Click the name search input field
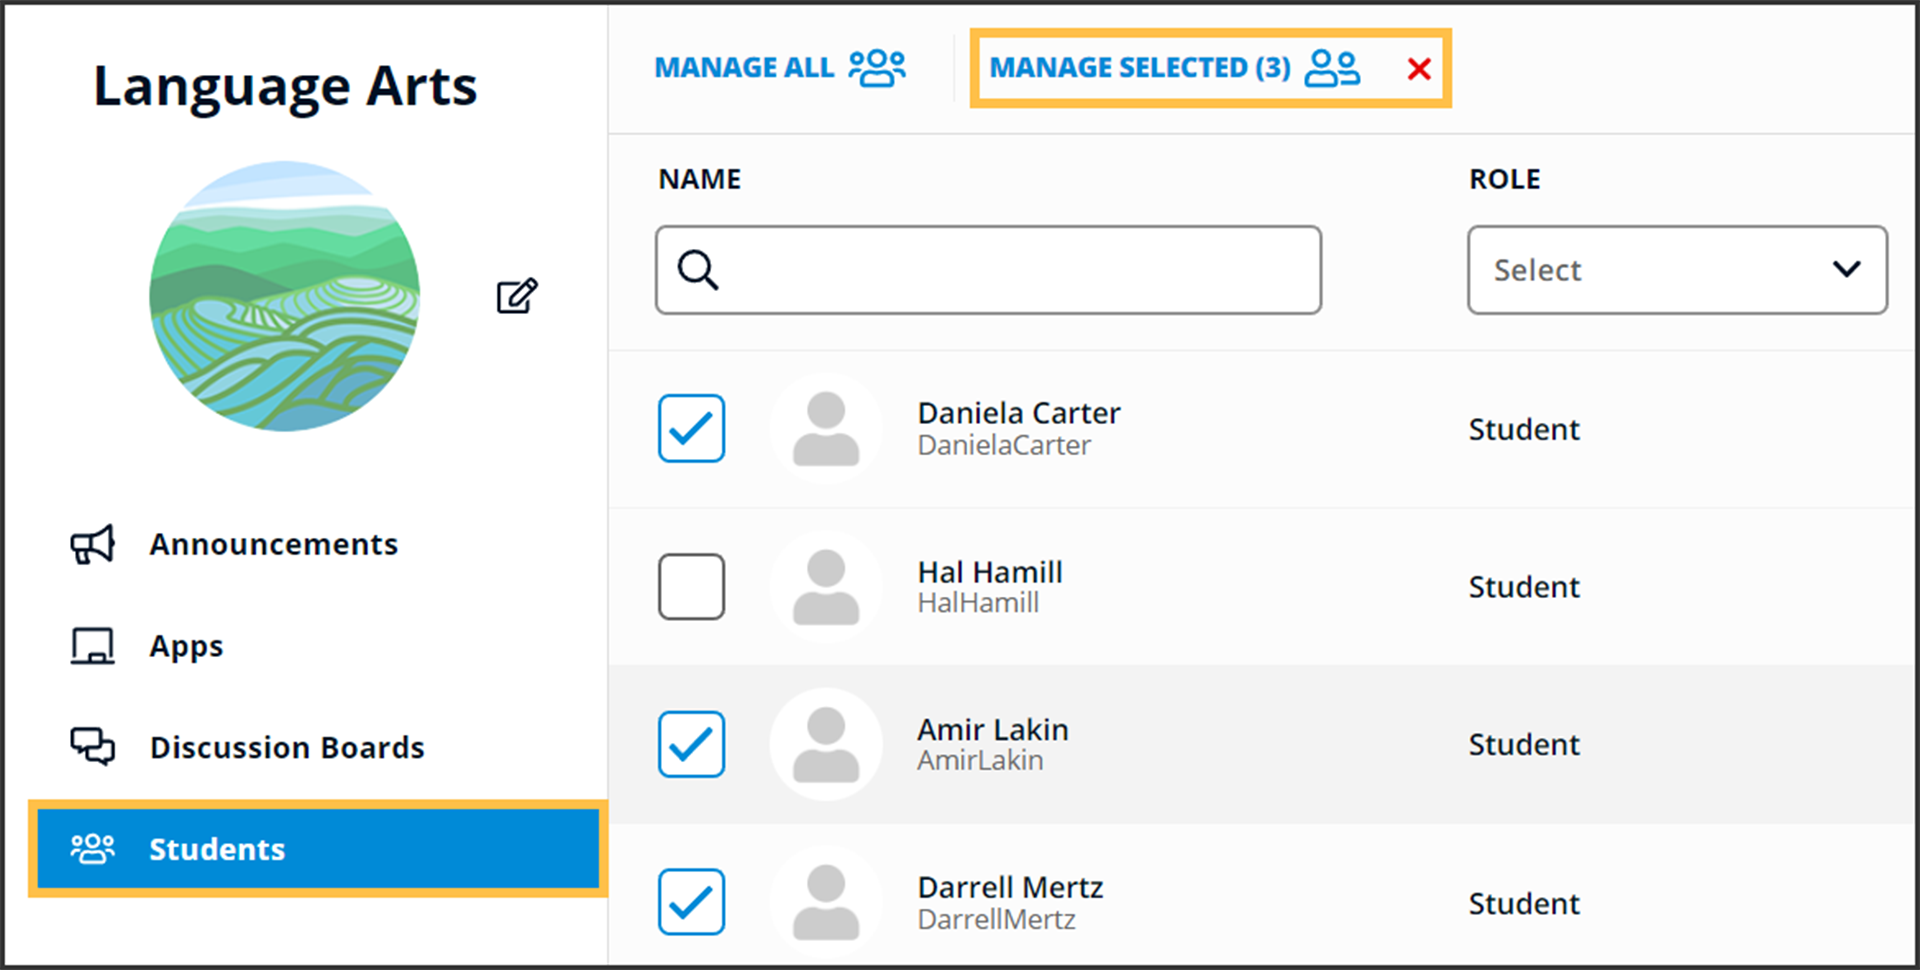Screen dimensions: 1920x970 pyautogui.click(x=1010, y=270)
